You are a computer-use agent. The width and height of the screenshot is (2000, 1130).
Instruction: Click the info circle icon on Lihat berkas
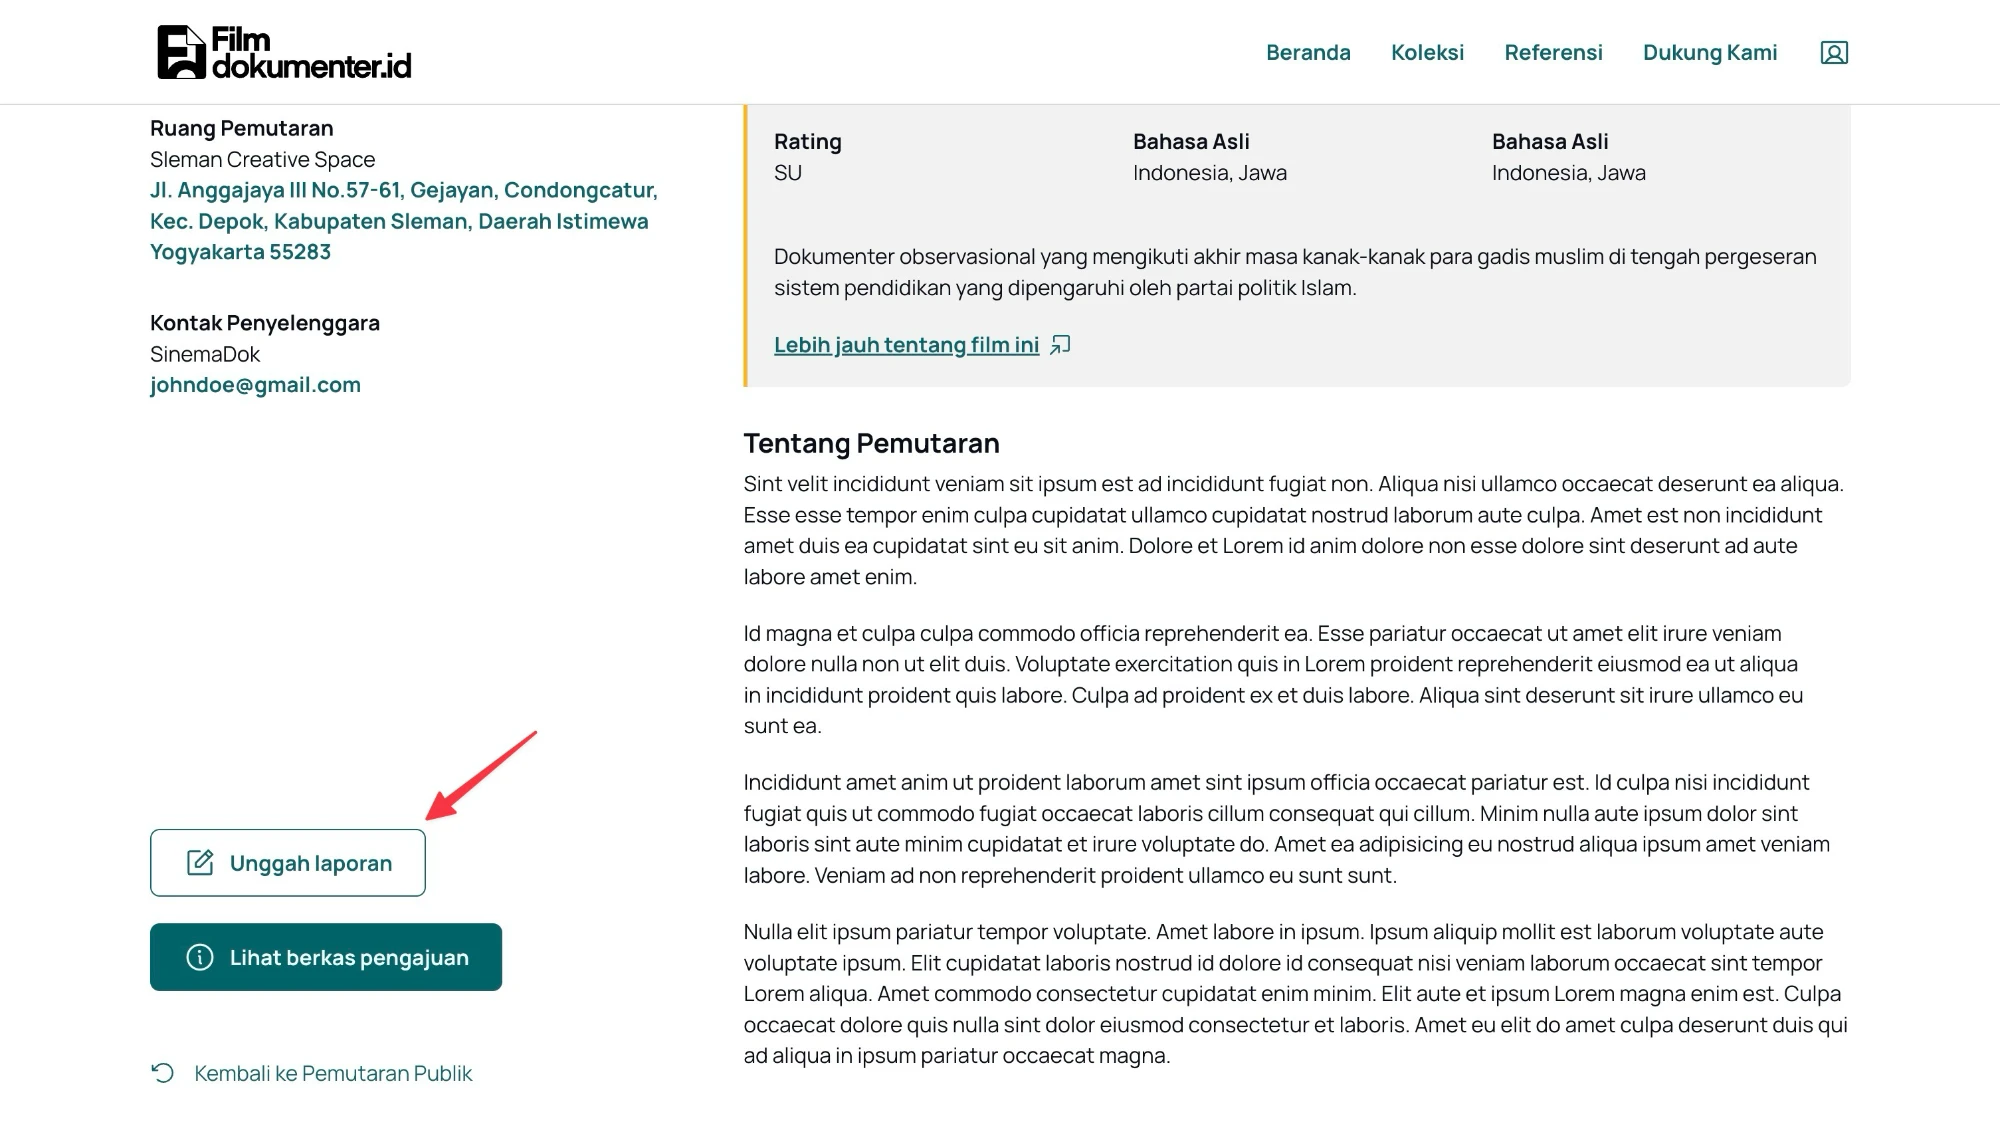(200, 957)
